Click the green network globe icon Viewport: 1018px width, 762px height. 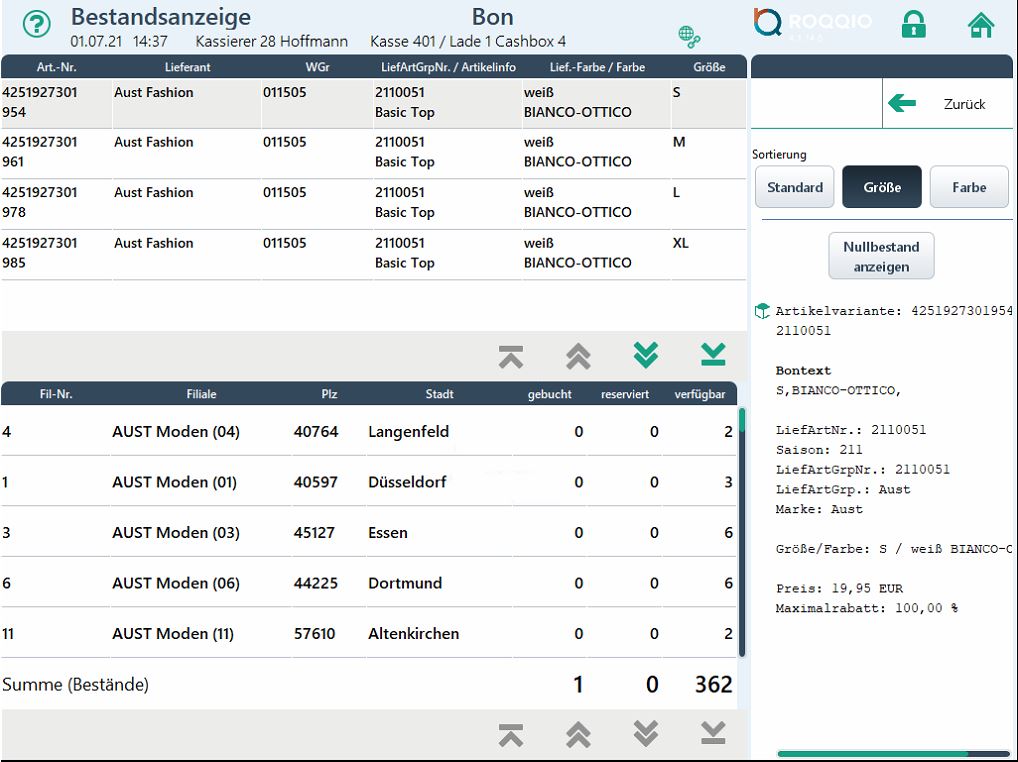[x=689, y=37]
